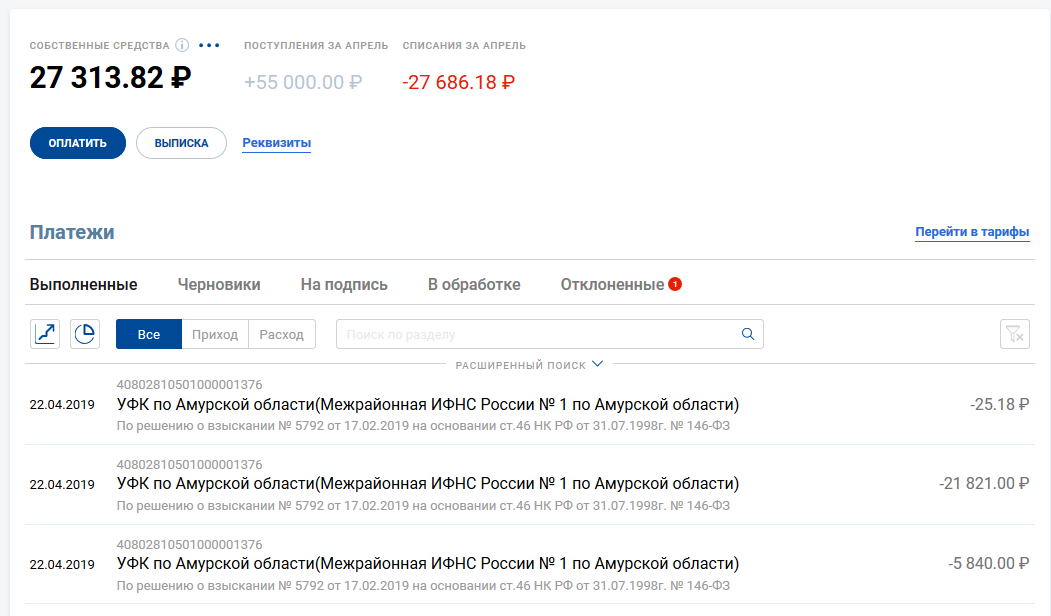Open the Реквизиты link

tap(277, 143)
